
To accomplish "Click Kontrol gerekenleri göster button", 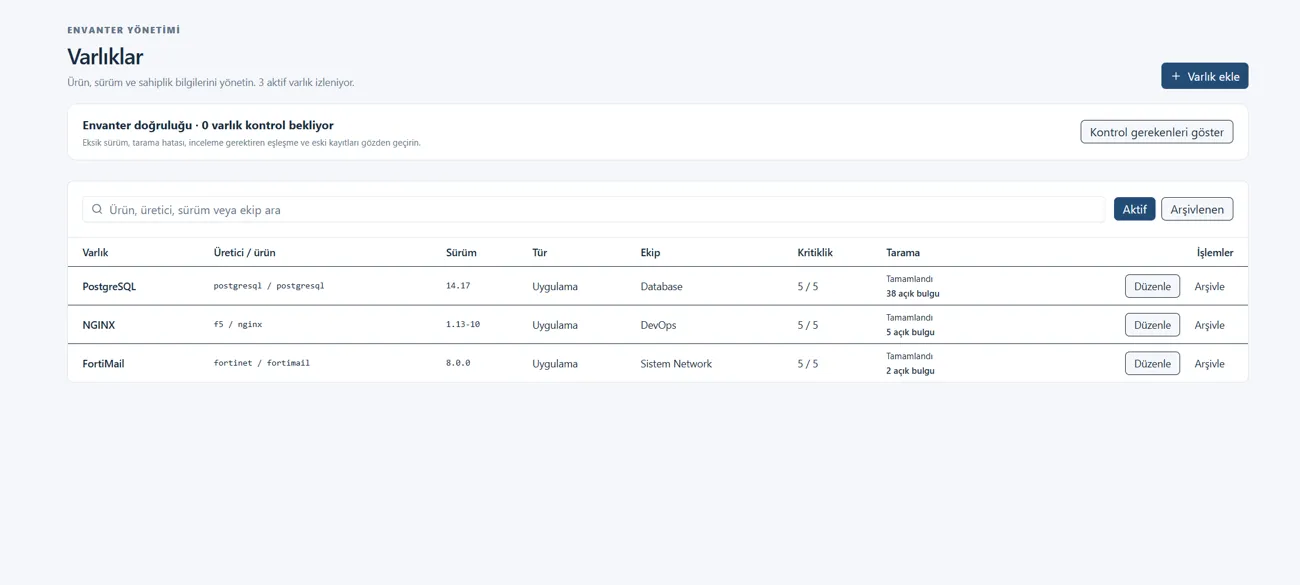I will pos(1157,132).
